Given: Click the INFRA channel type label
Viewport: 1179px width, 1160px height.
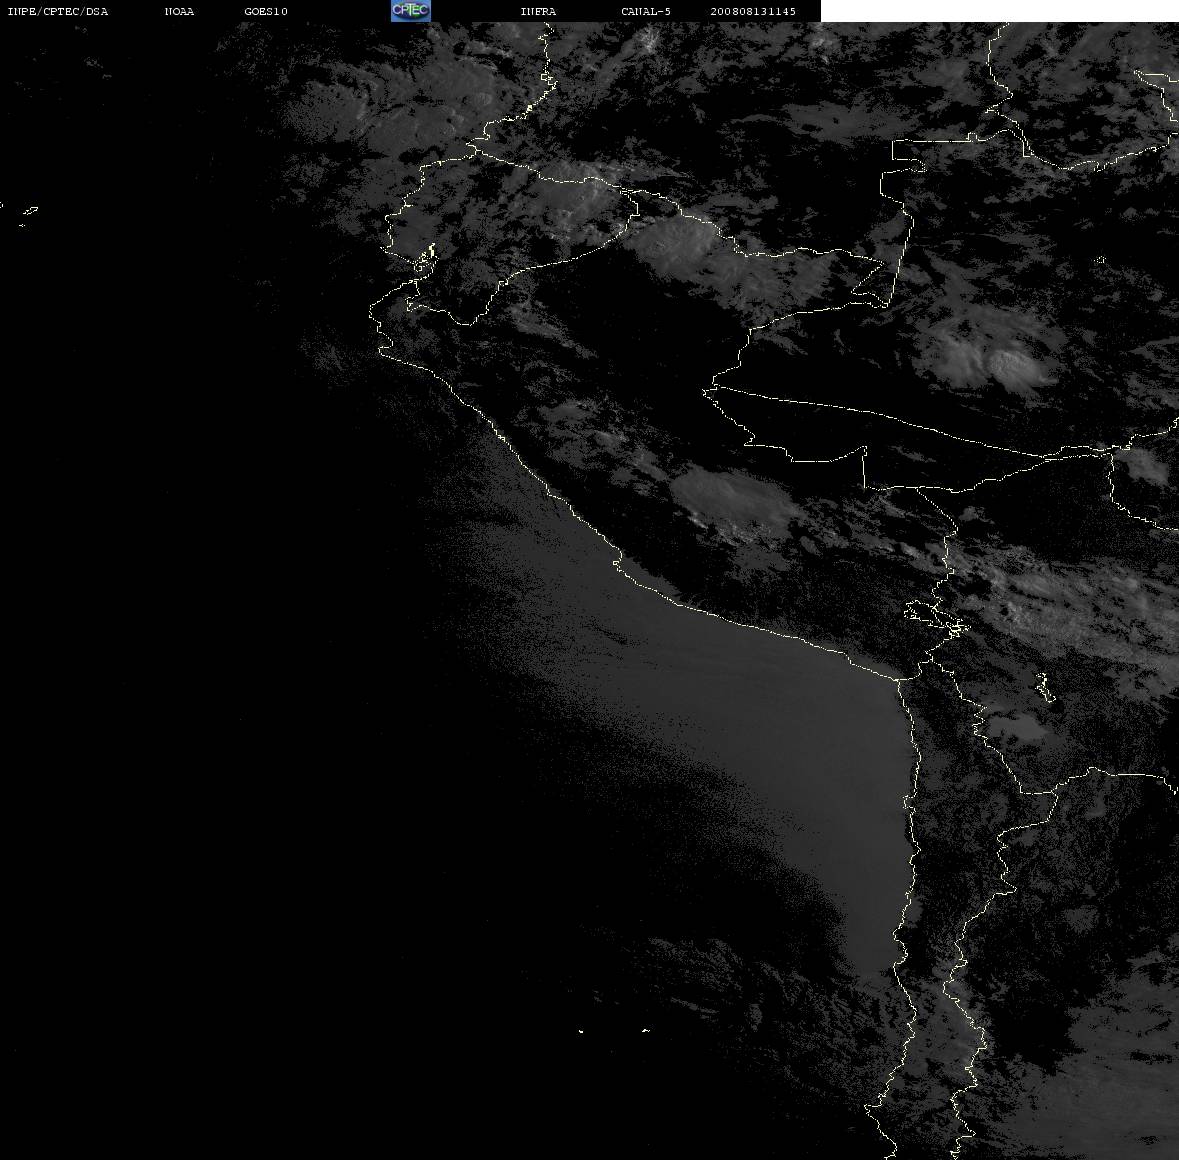Looking at the screenshot, I should [x=538, y=11].
